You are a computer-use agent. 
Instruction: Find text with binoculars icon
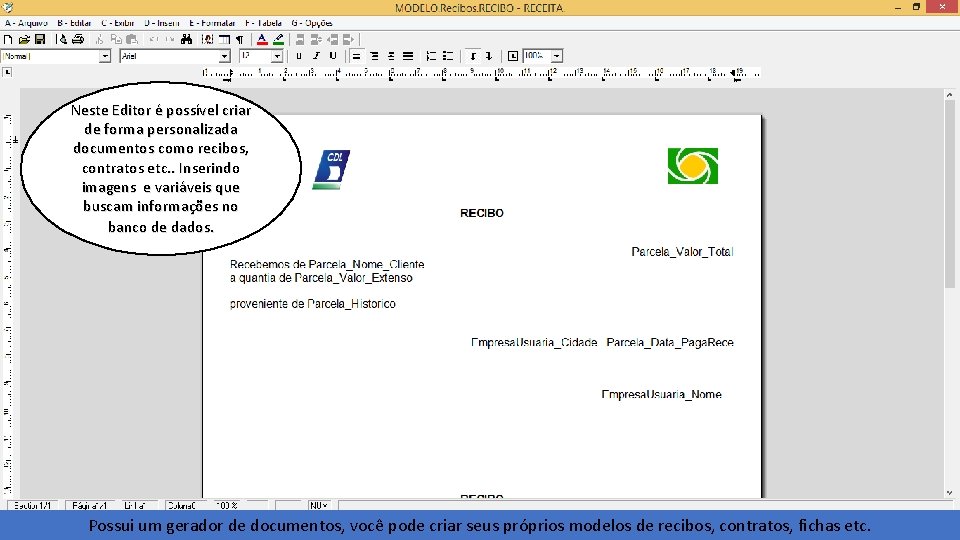pyautogui.click(x=187, y=39)
